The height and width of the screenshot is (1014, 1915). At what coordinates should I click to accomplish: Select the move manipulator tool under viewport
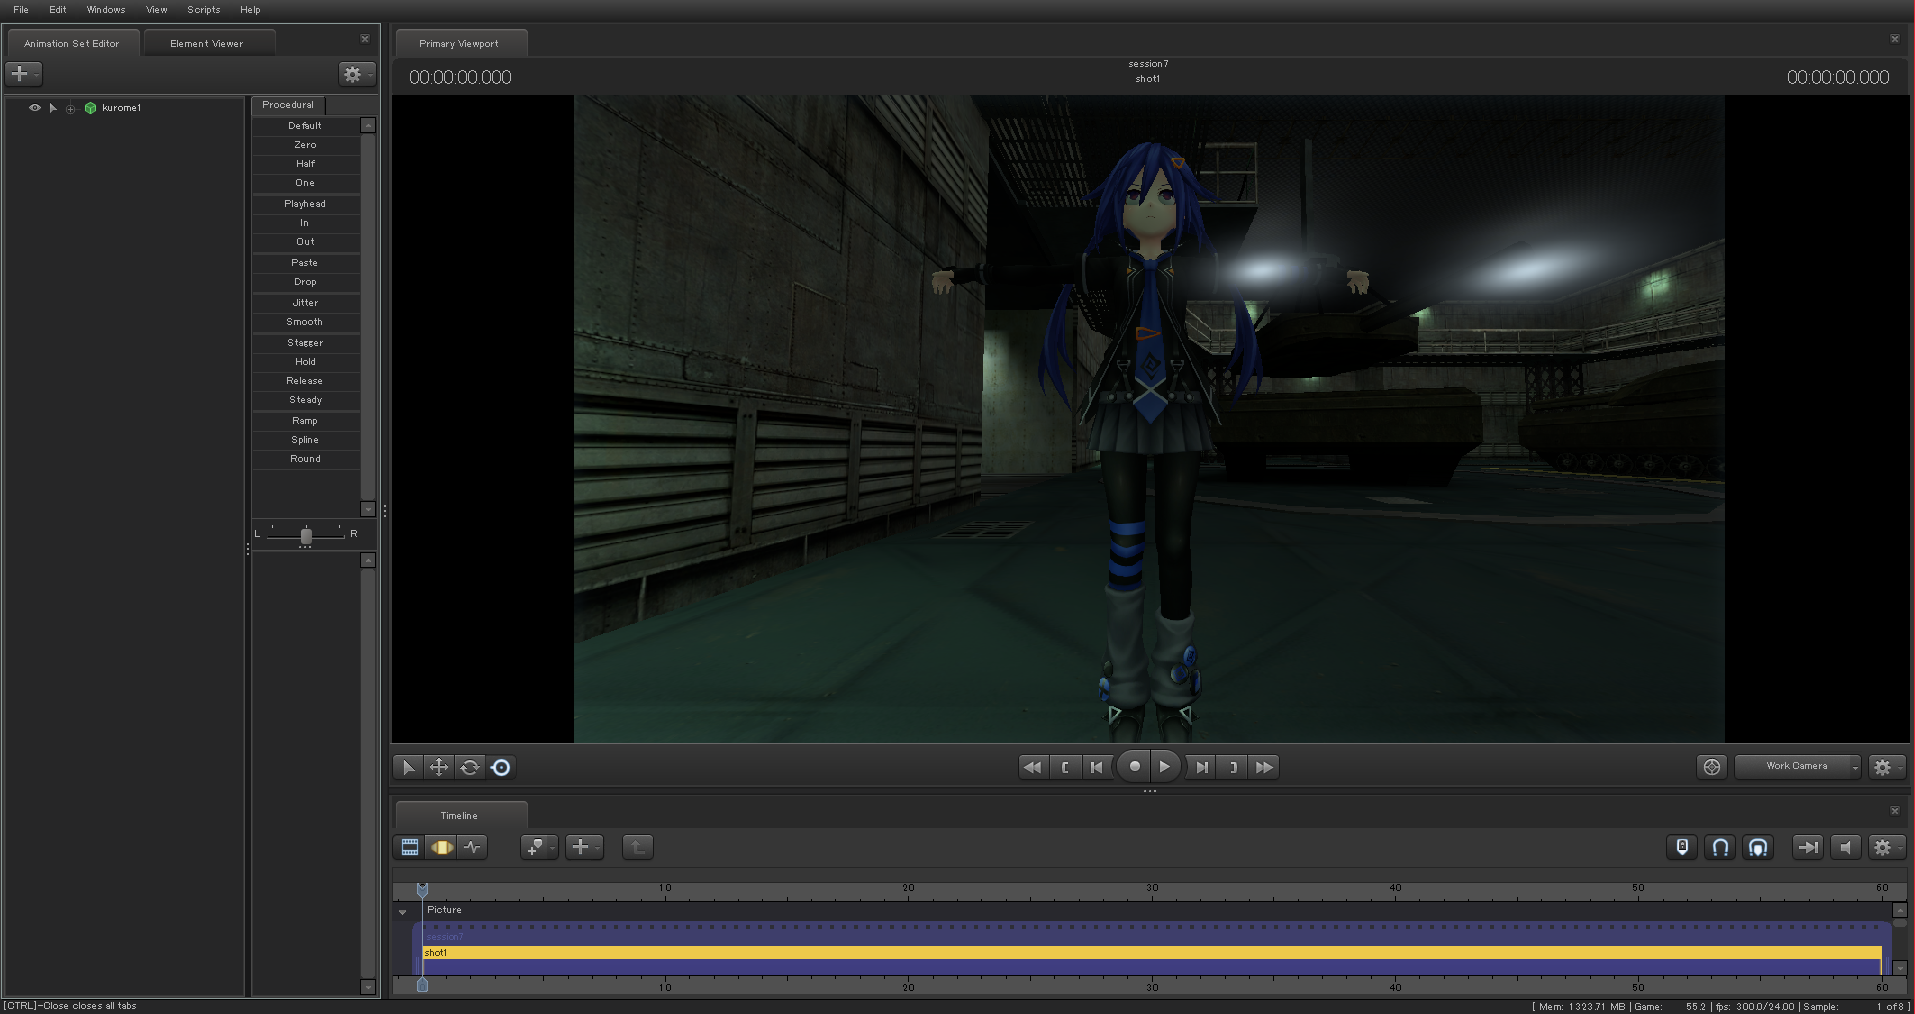[439, 767]
